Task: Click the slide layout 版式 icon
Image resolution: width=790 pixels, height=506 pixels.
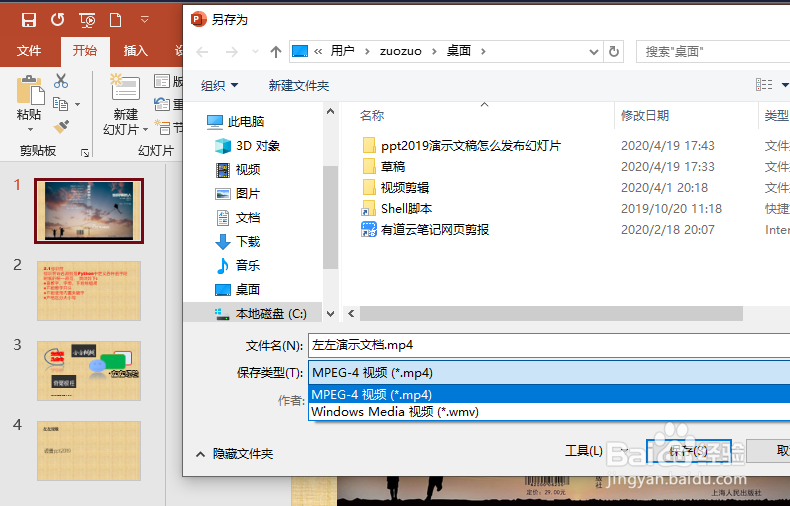Action: (x=162, y=81)
